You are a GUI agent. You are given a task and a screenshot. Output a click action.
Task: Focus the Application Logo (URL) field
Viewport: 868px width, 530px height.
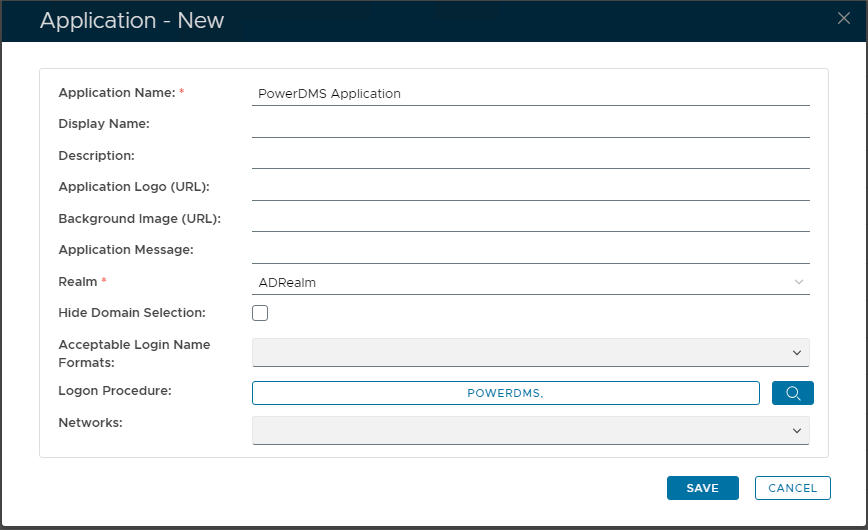pos(530,187)
